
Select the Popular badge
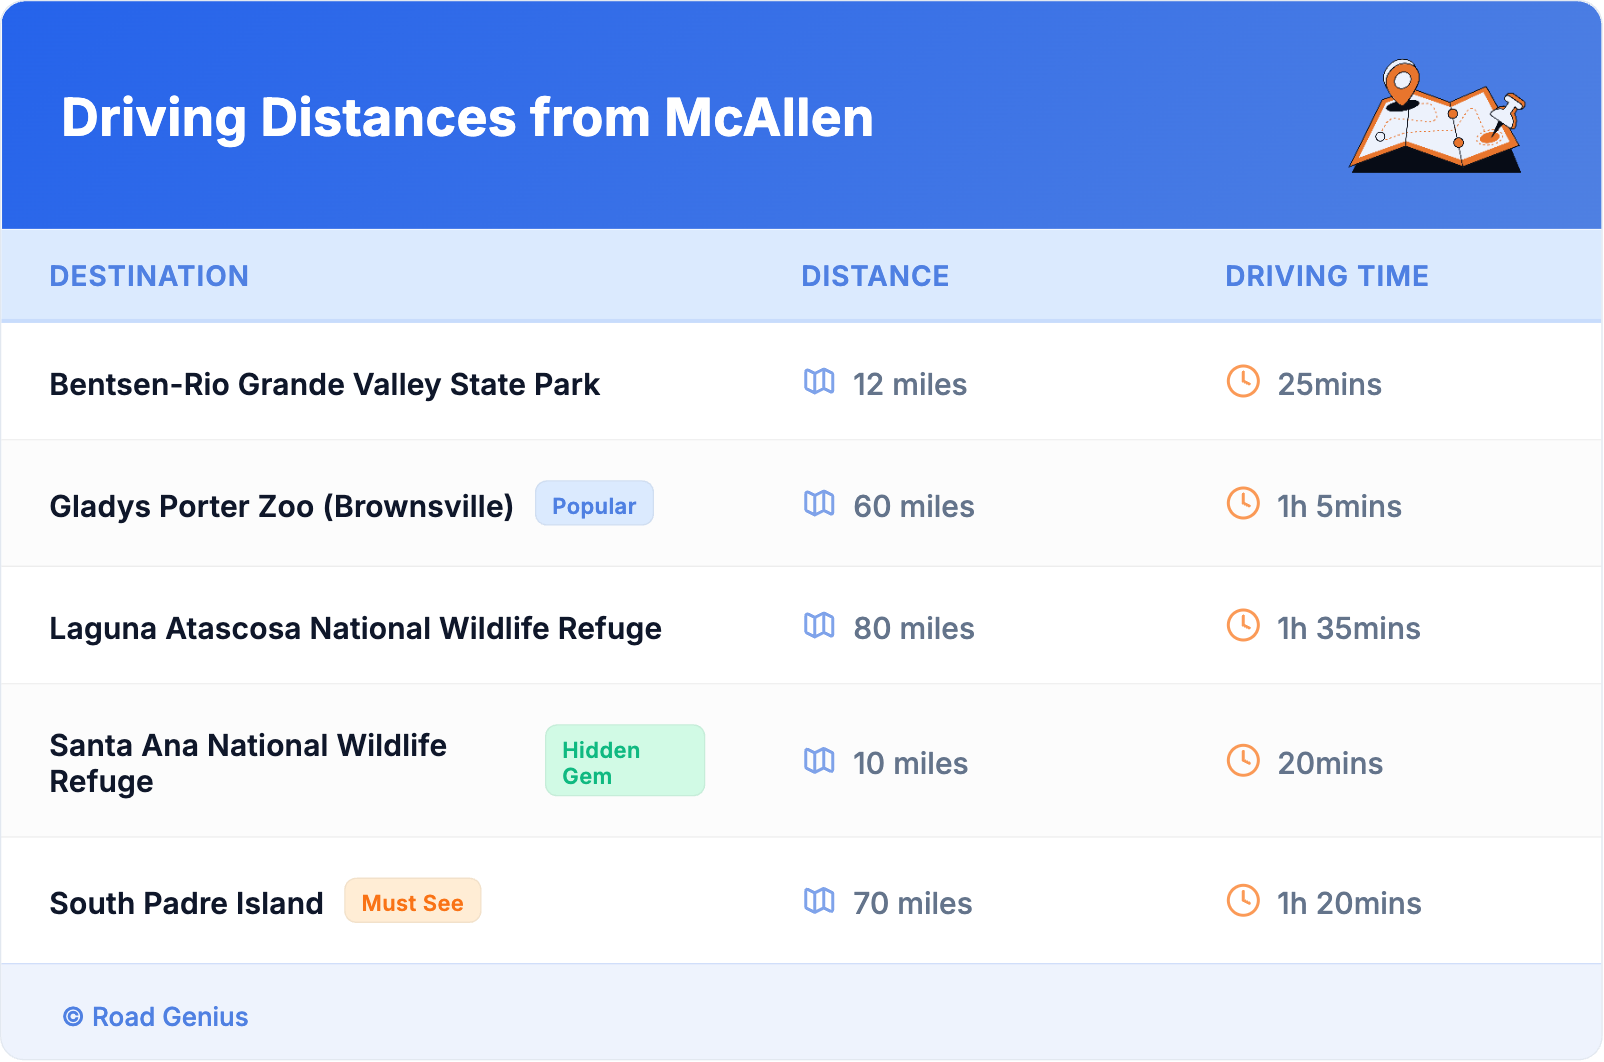[x=594, y=504]
